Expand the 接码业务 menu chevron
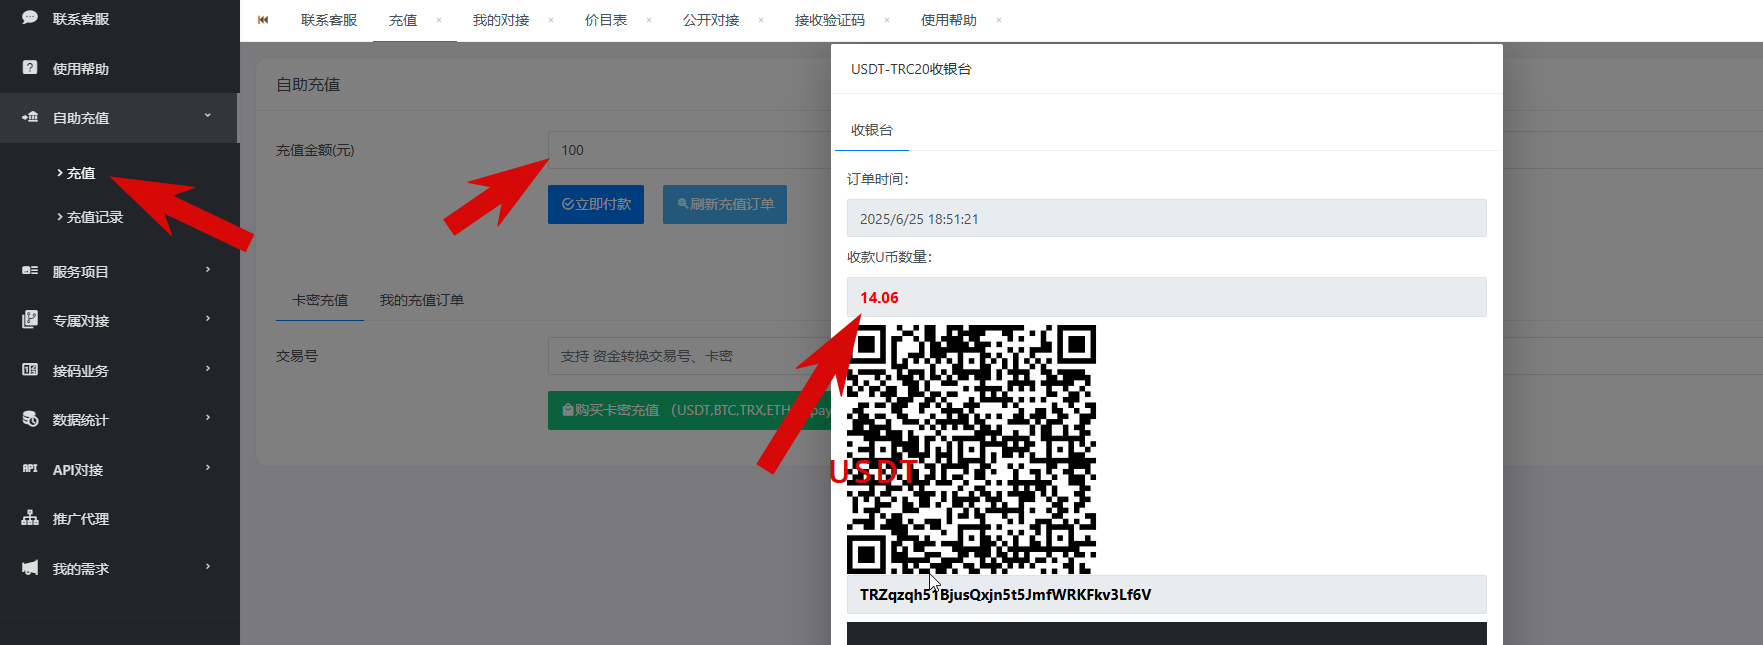 pos(208,369)
